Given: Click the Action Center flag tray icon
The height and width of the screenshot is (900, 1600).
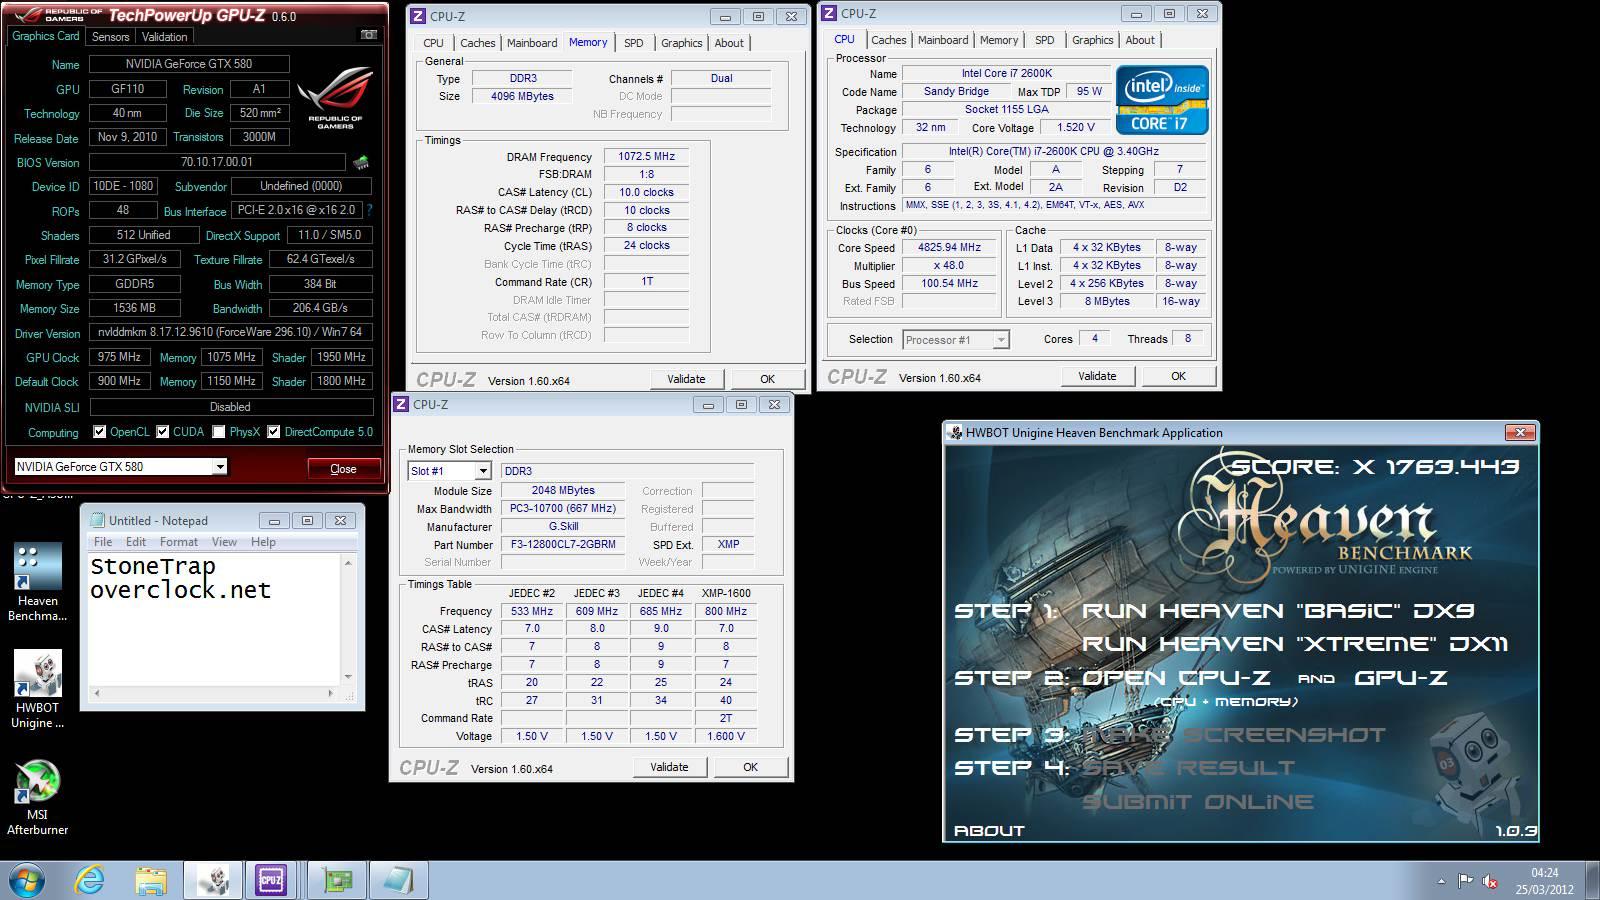Looking at the screenshot, I should pos(1465,881).
